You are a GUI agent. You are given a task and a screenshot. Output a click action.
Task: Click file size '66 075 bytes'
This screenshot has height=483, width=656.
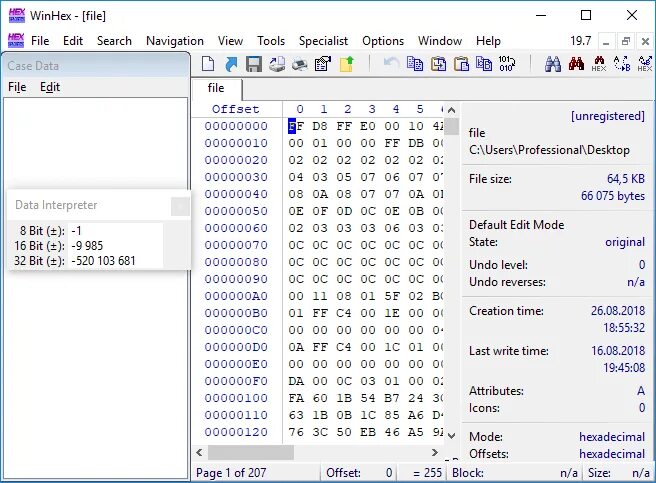(612, 196)
